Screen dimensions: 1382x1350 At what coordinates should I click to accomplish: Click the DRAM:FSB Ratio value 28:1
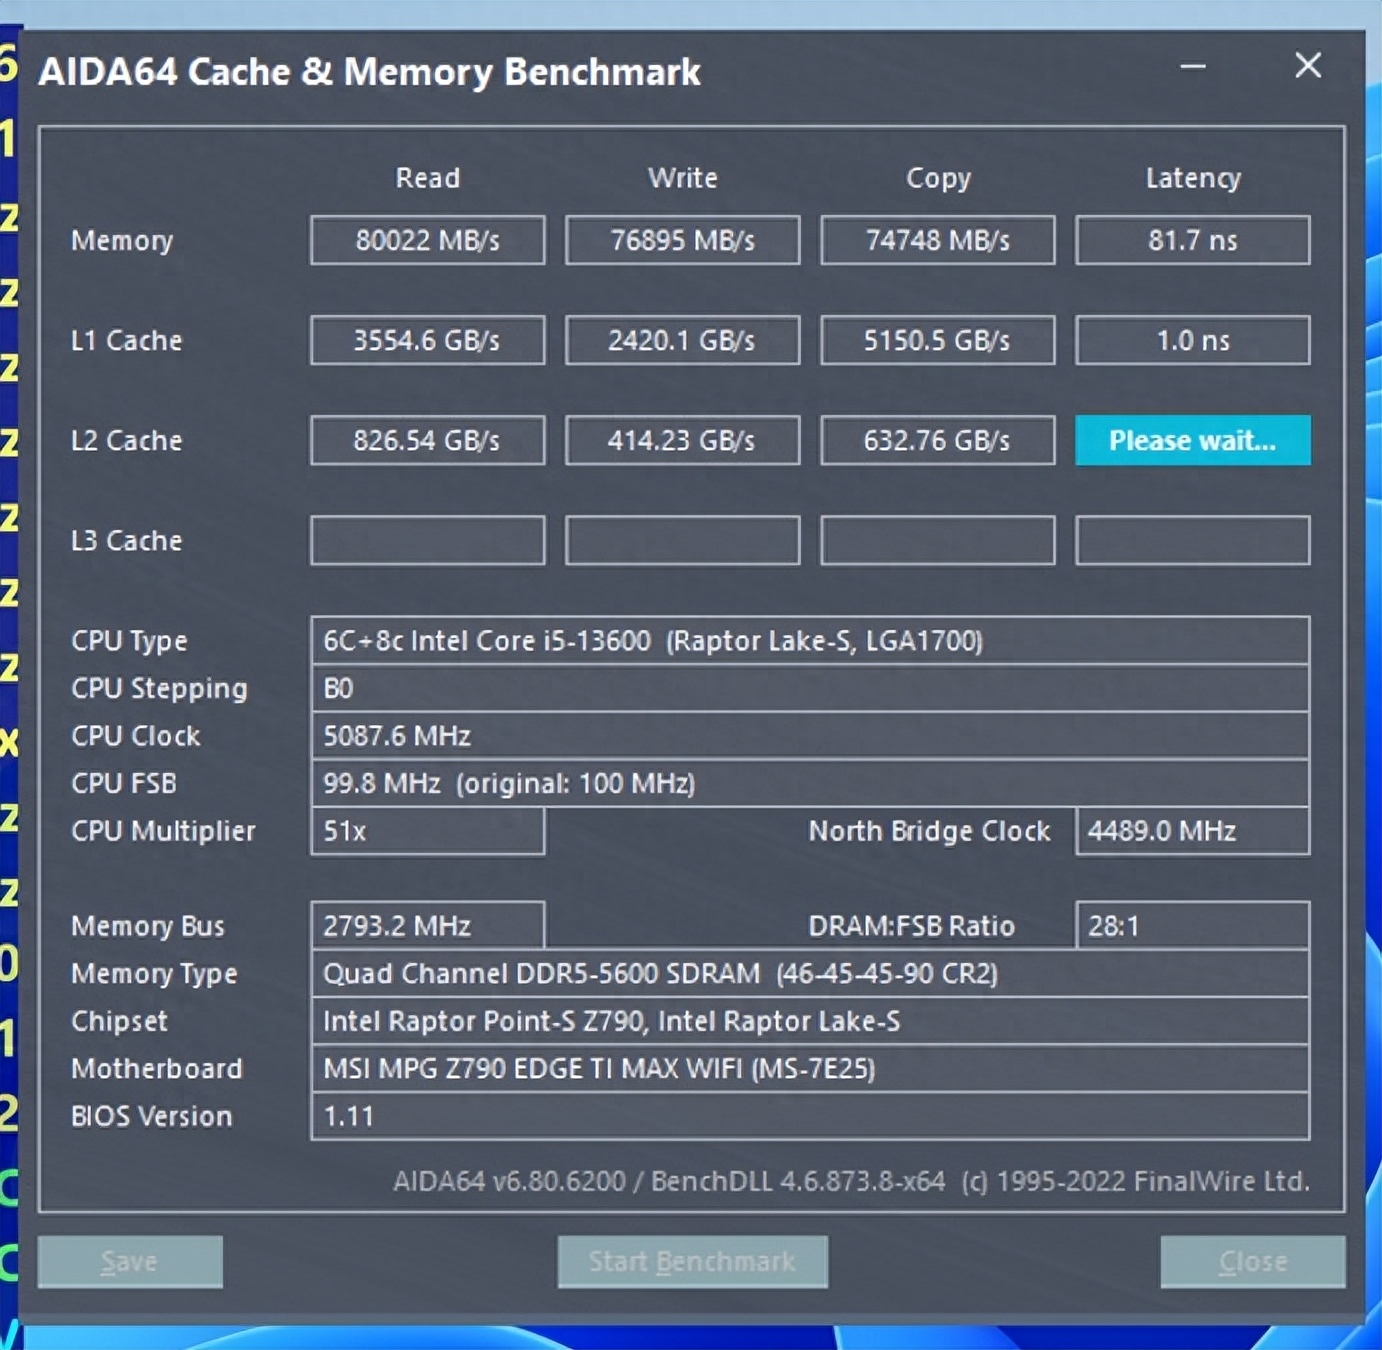click(x=1193, y=925)
